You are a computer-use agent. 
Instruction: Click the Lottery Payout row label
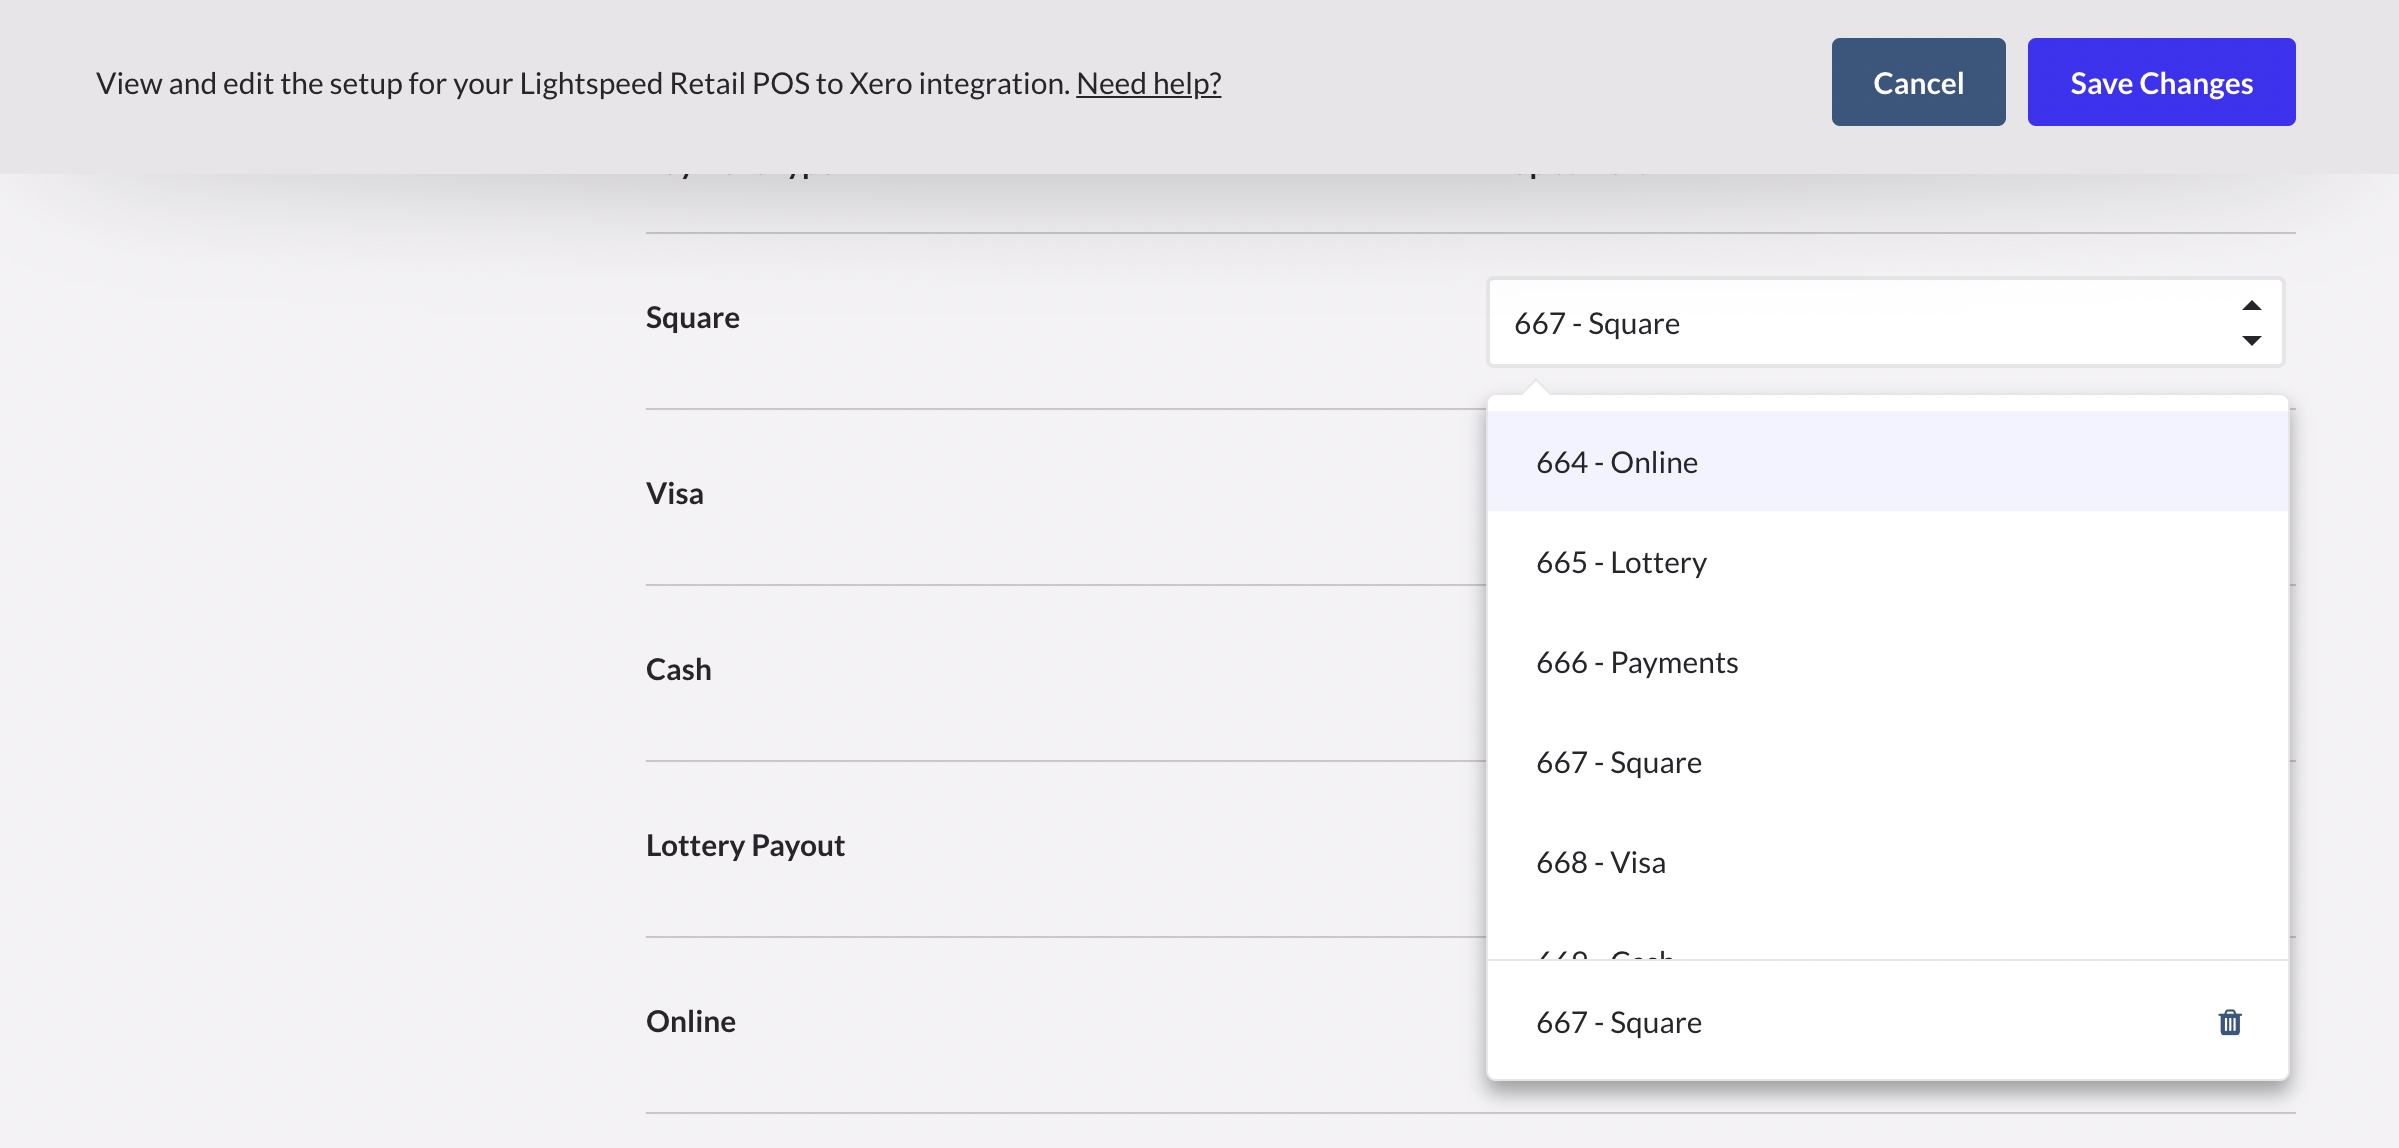tap(745, 844)
